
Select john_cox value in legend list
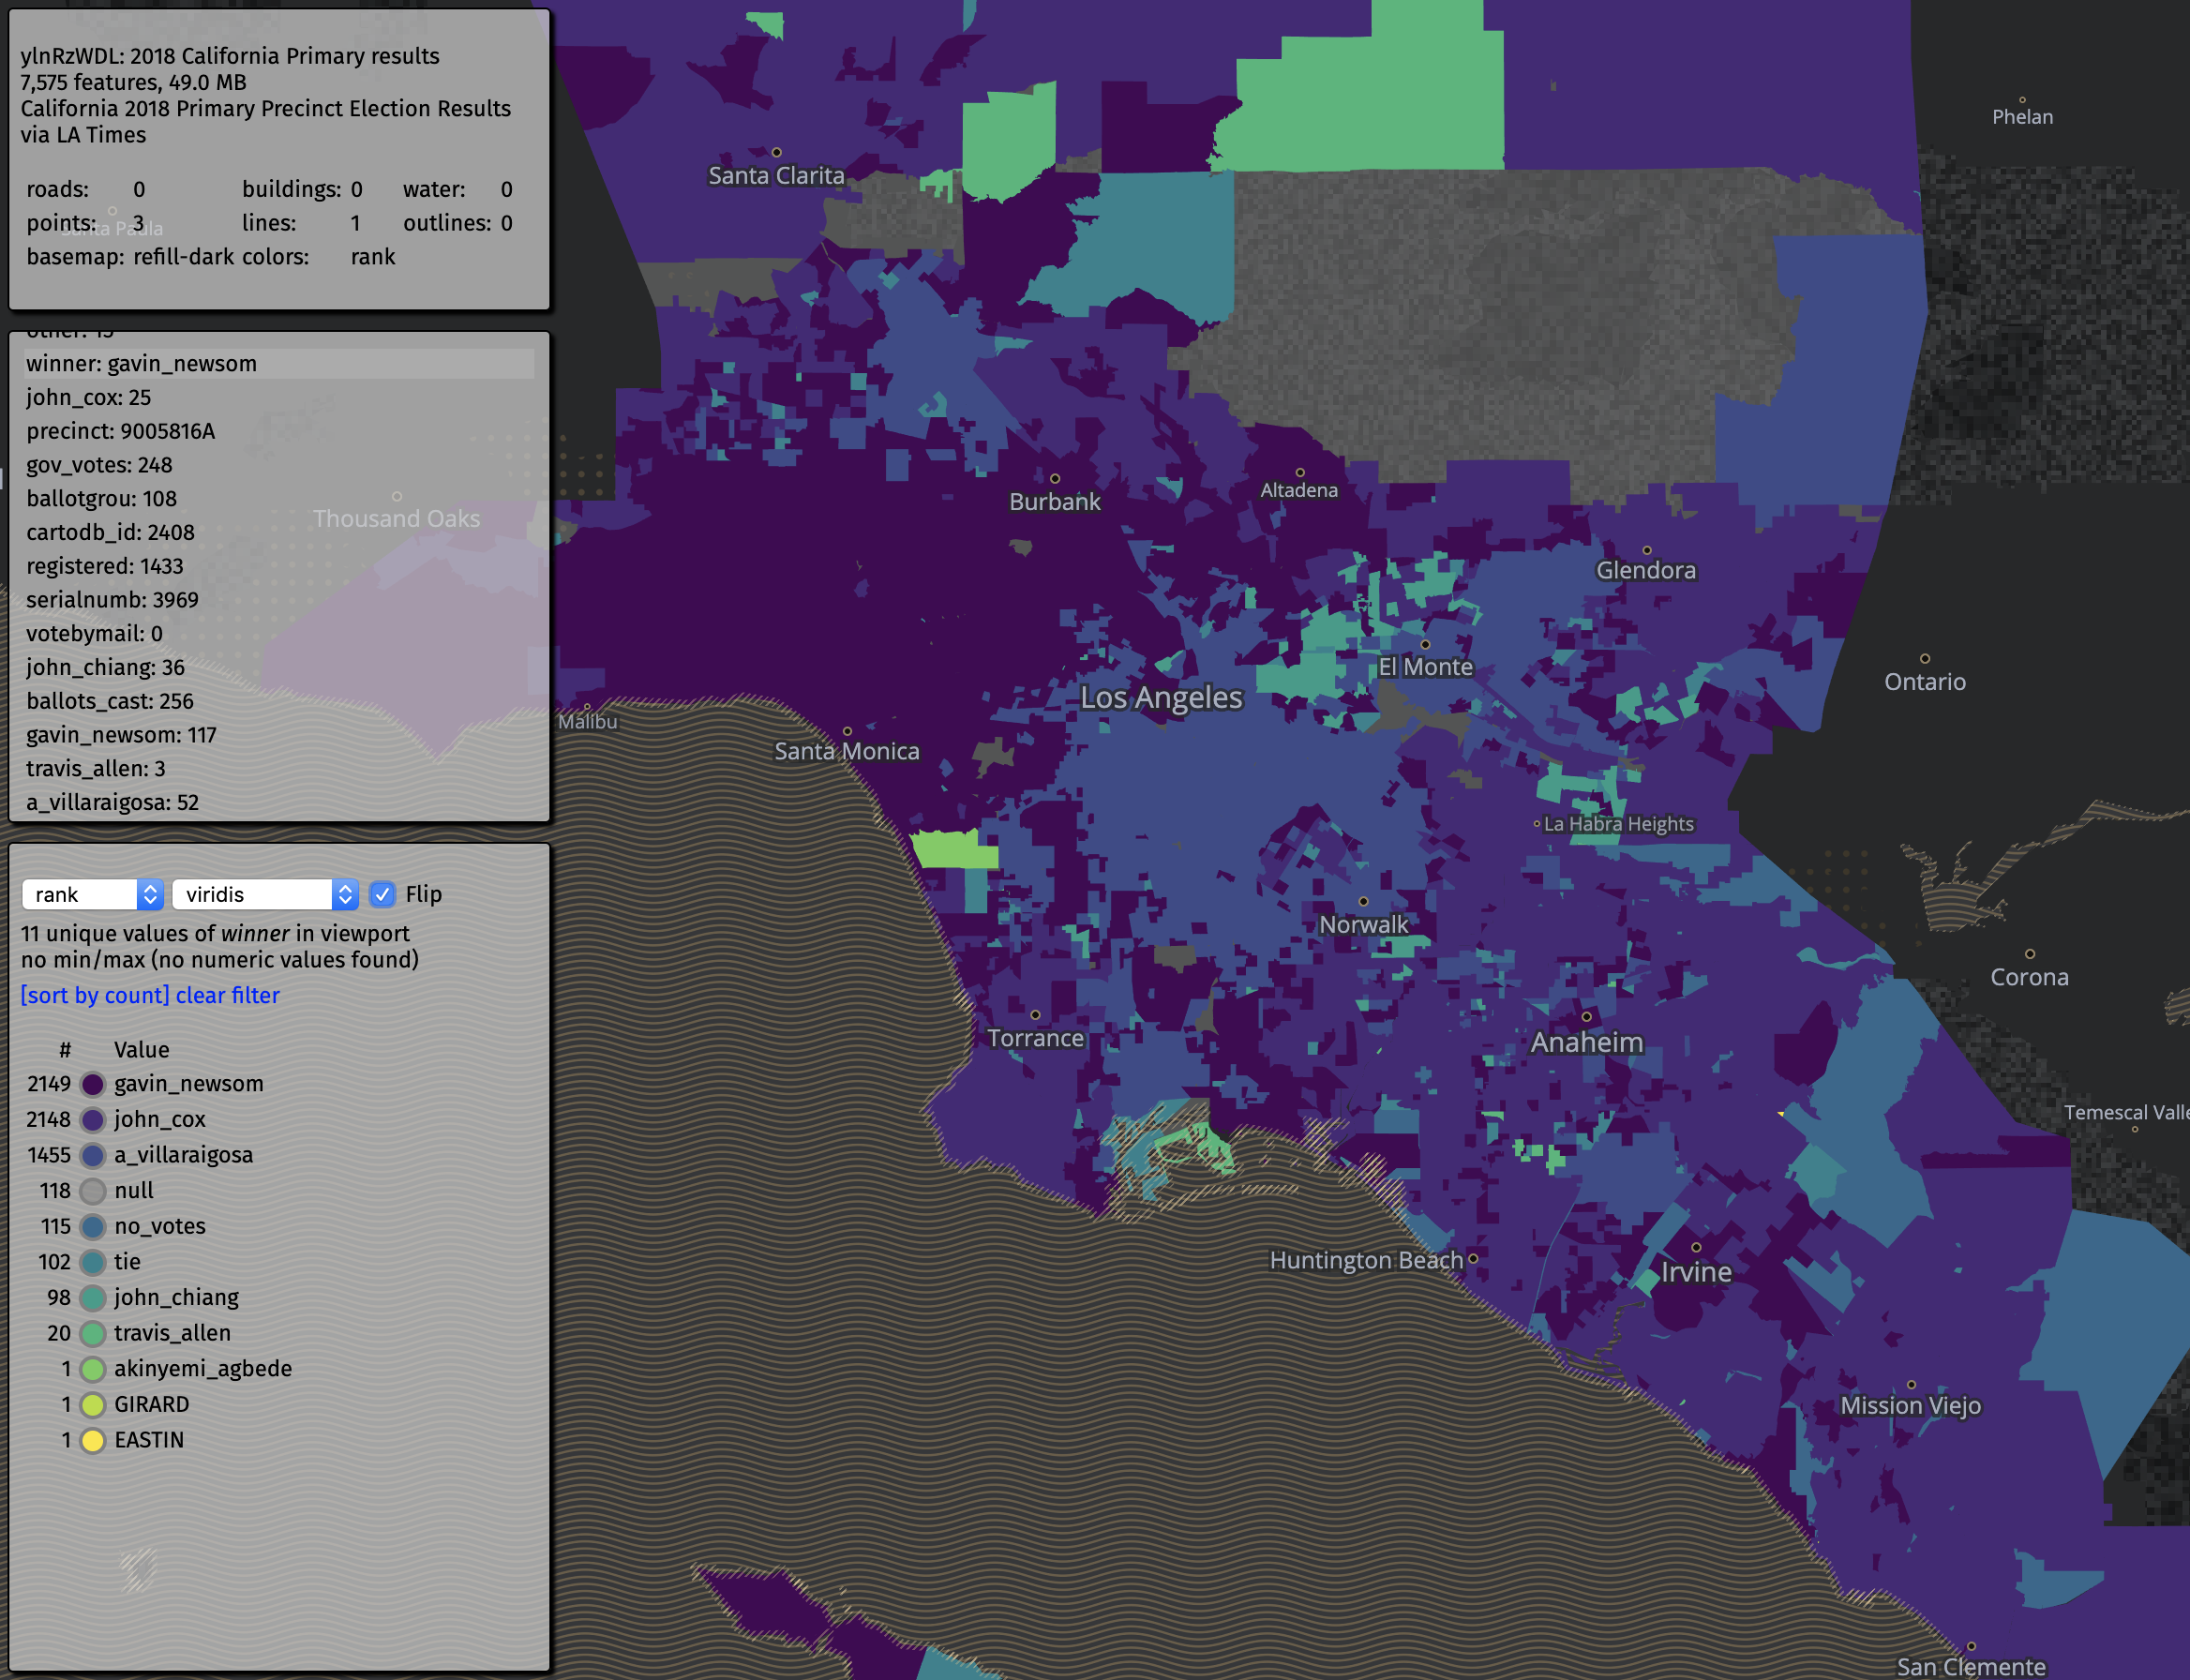pos(160,1120)
